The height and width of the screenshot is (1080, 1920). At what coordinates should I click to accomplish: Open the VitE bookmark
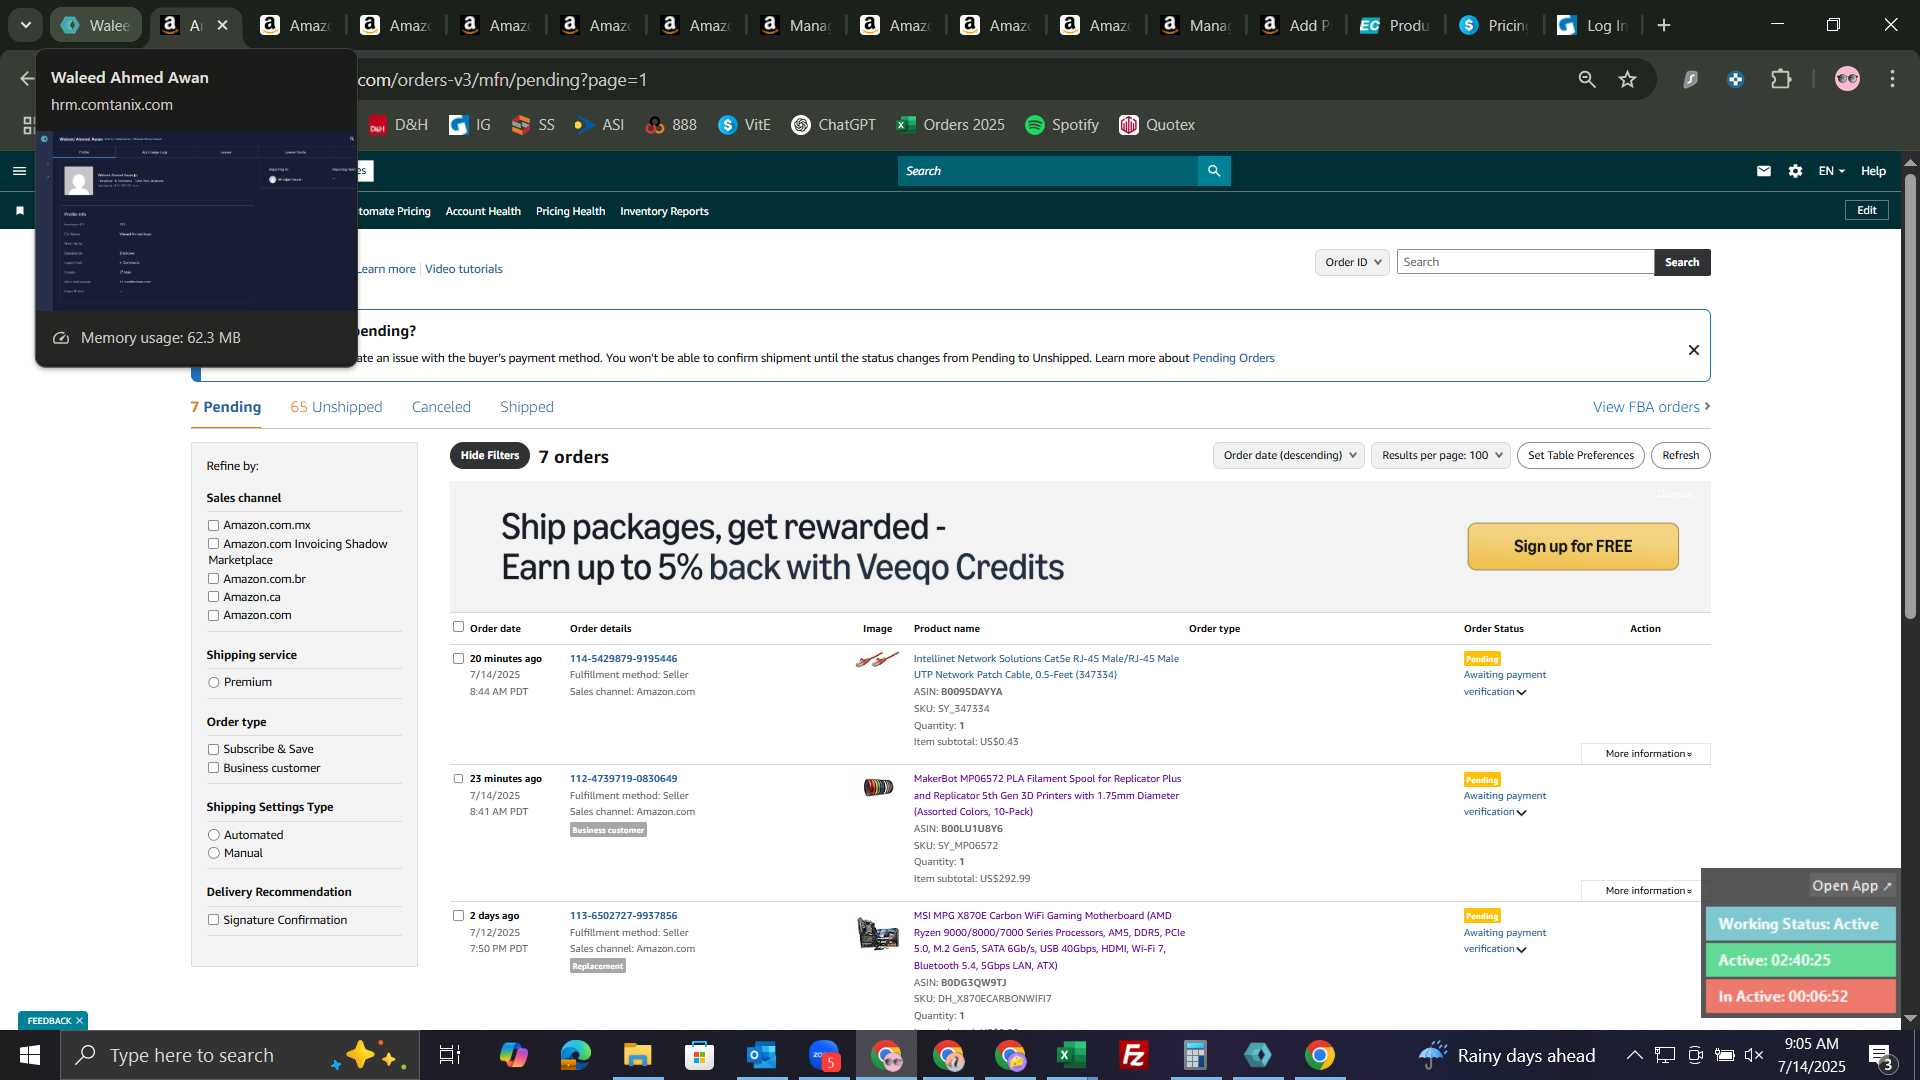(745, 125)
